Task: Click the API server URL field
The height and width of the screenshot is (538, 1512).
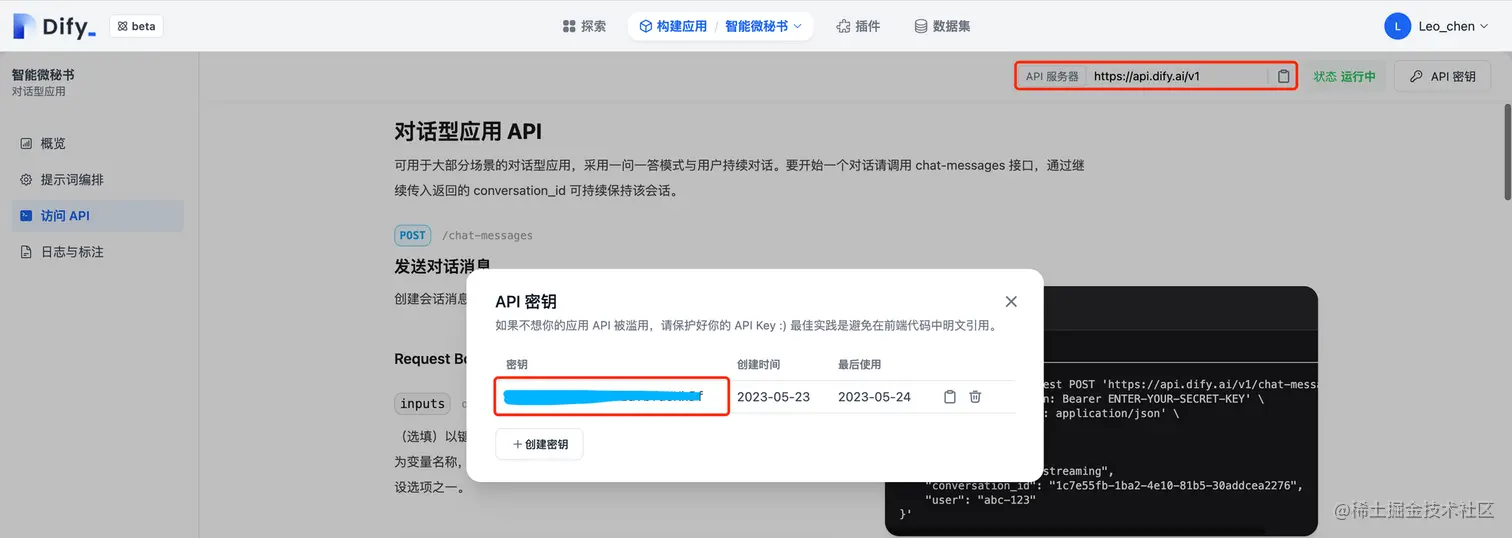Action: 1178,76
